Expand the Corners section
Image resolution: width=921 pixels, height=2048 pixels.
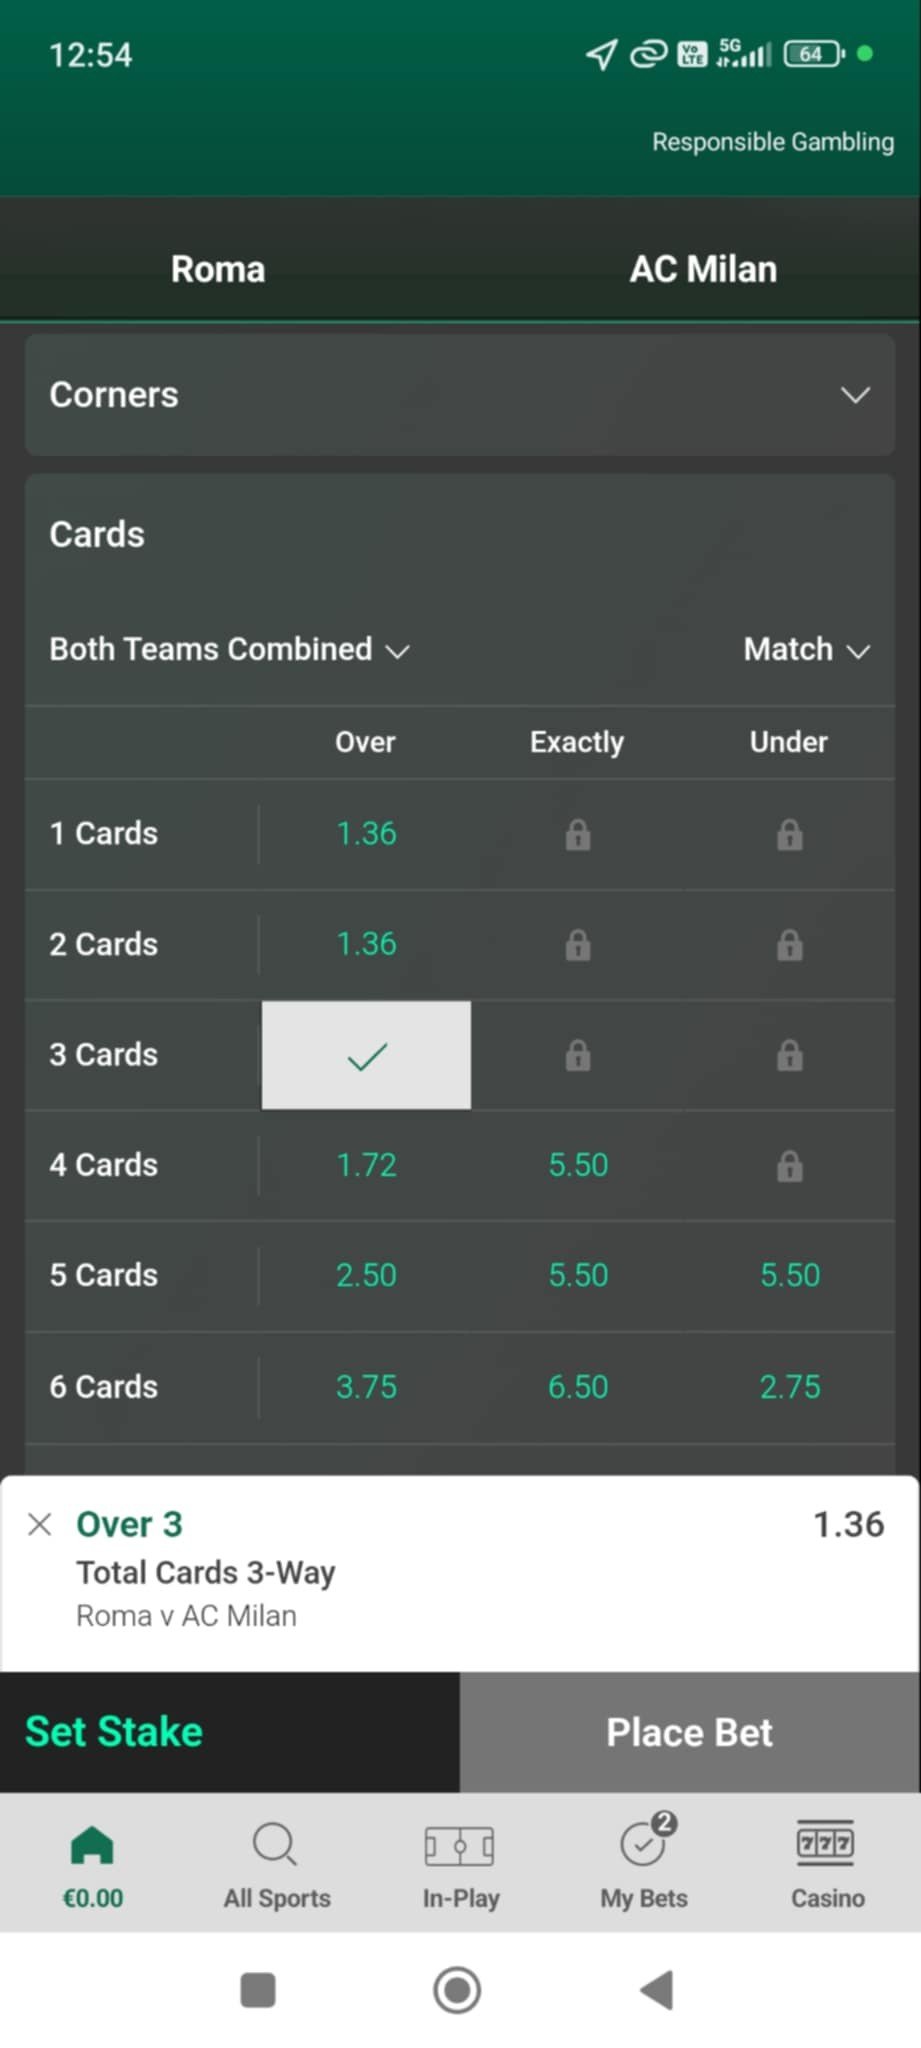[x=855, y=395]
